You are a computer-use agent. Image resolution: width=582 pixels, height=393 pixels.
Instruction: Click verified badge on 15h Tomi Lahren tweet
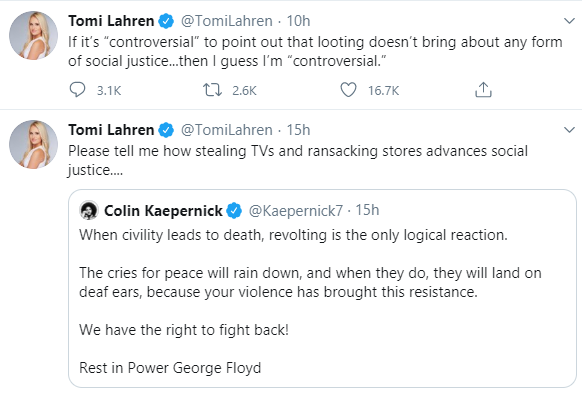tap(166, 130)
